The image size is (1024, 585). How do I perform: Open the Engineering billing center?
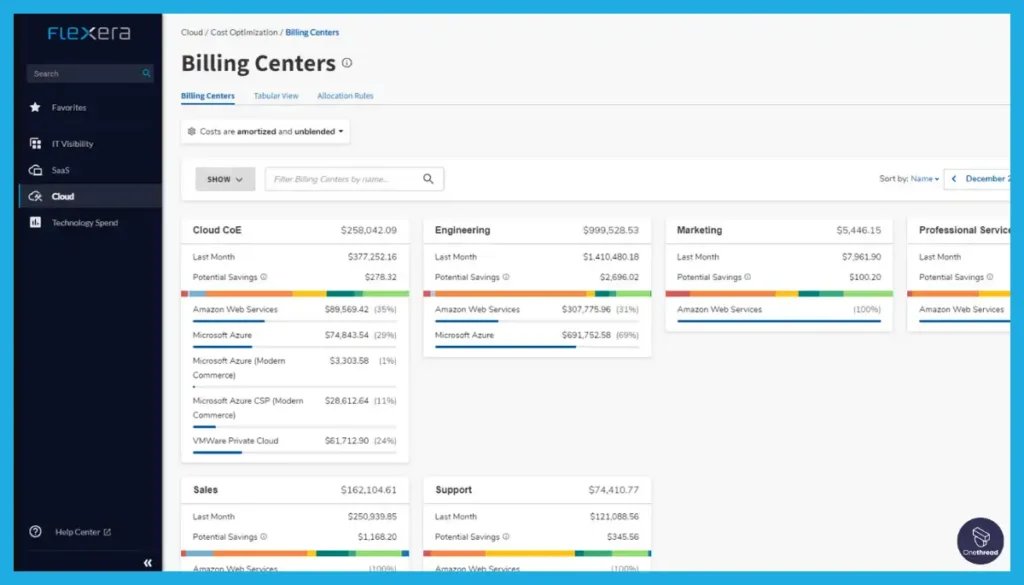pos(462,230)
